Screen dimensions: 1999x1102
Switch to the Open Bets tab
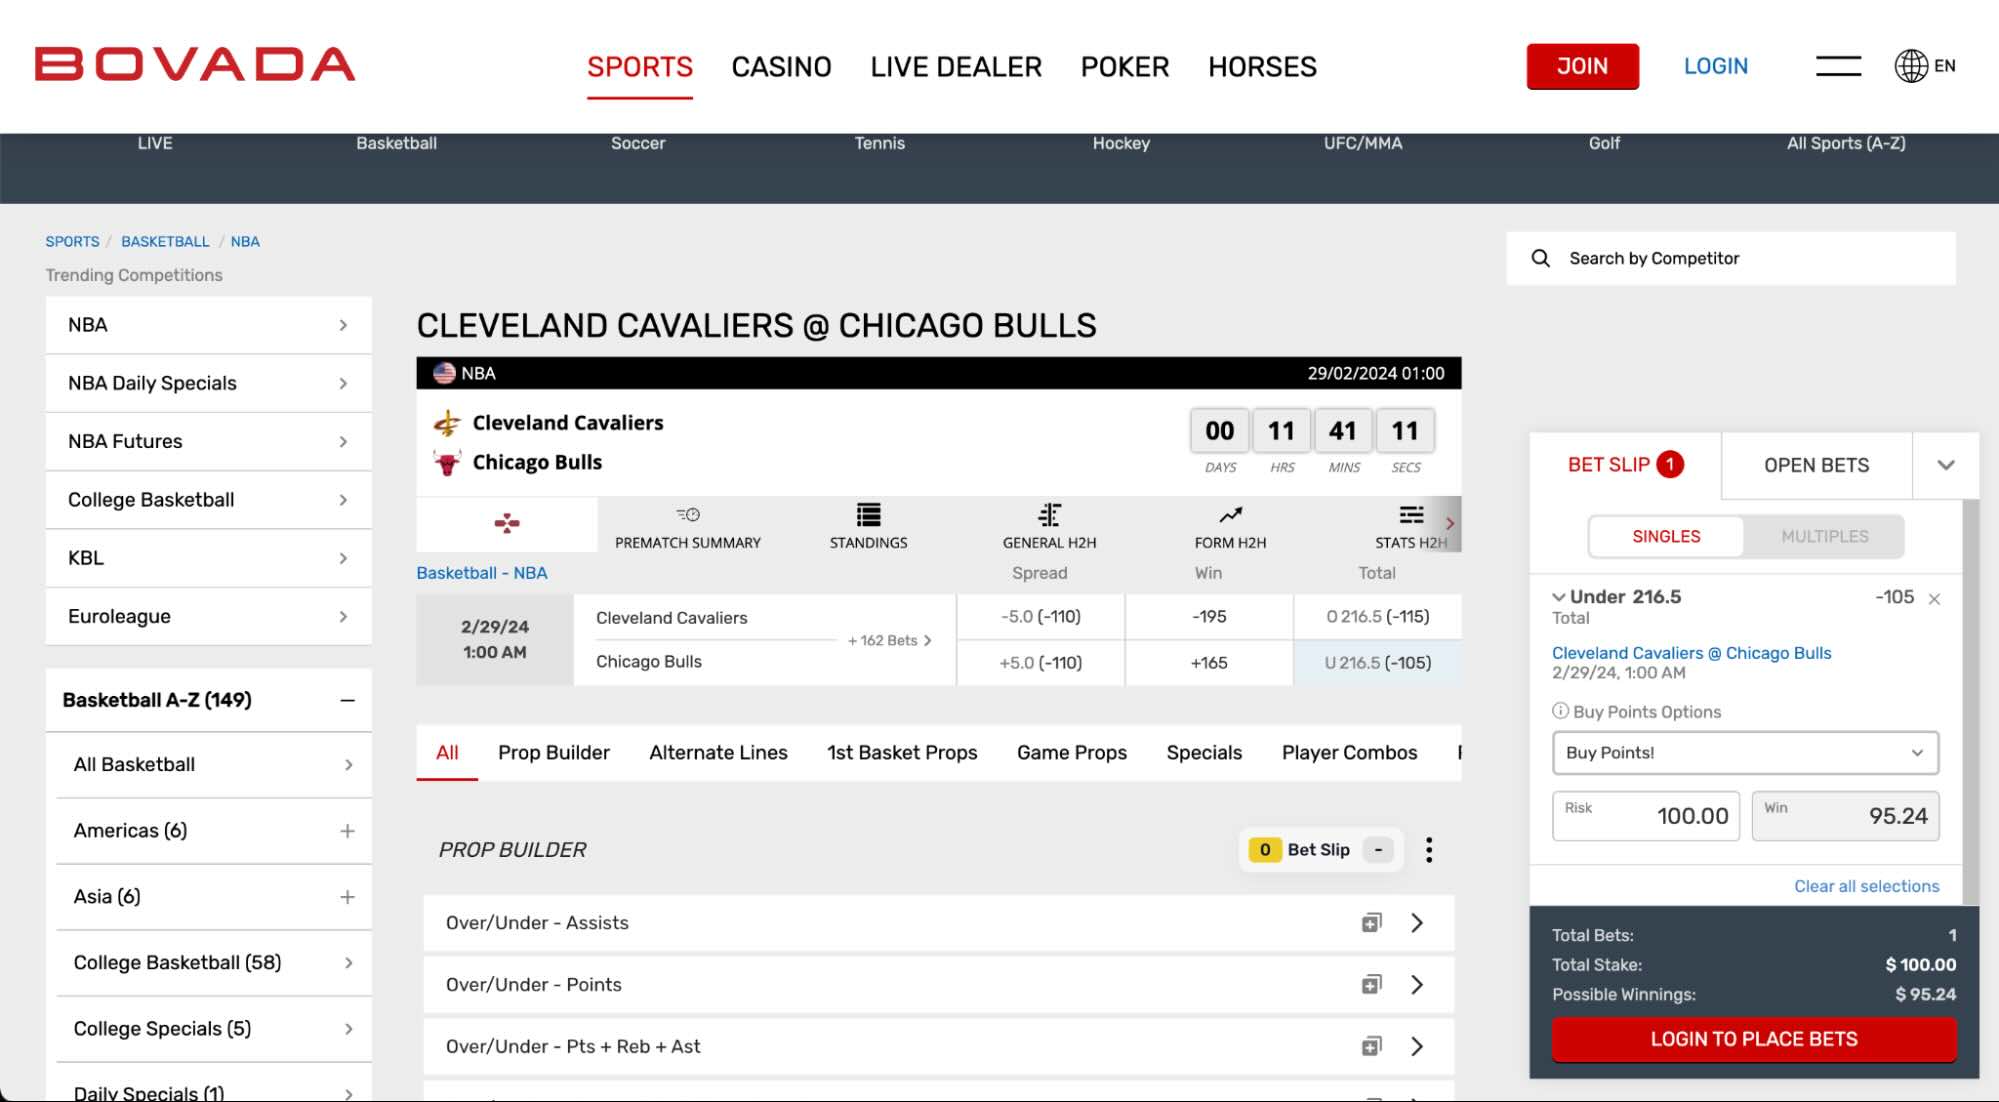[x=1815, y=465]
